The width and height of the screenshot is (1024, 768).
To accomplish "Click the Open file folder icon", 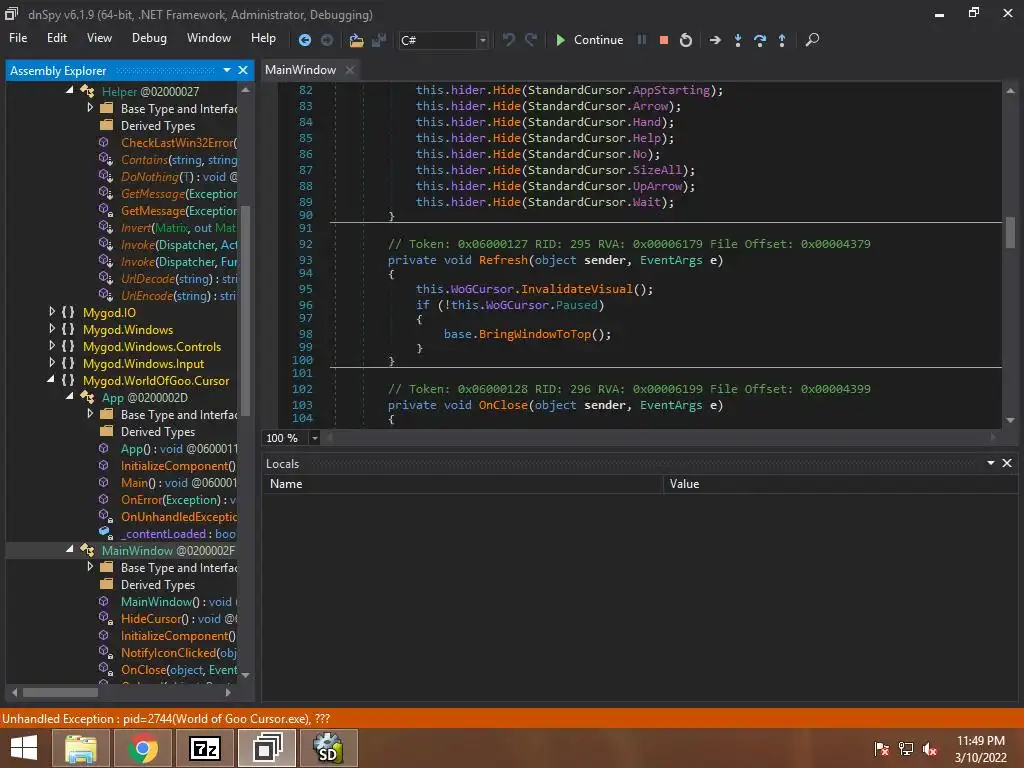I will [x=356, y=40].
